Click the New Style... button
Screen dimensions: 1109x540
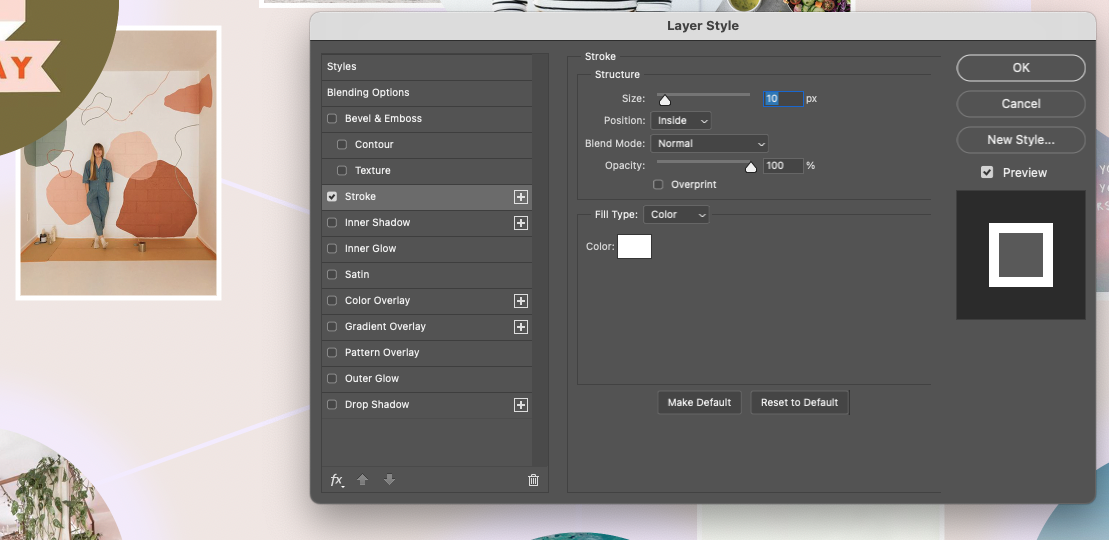pyautogui.click(x=1021, y=140)
